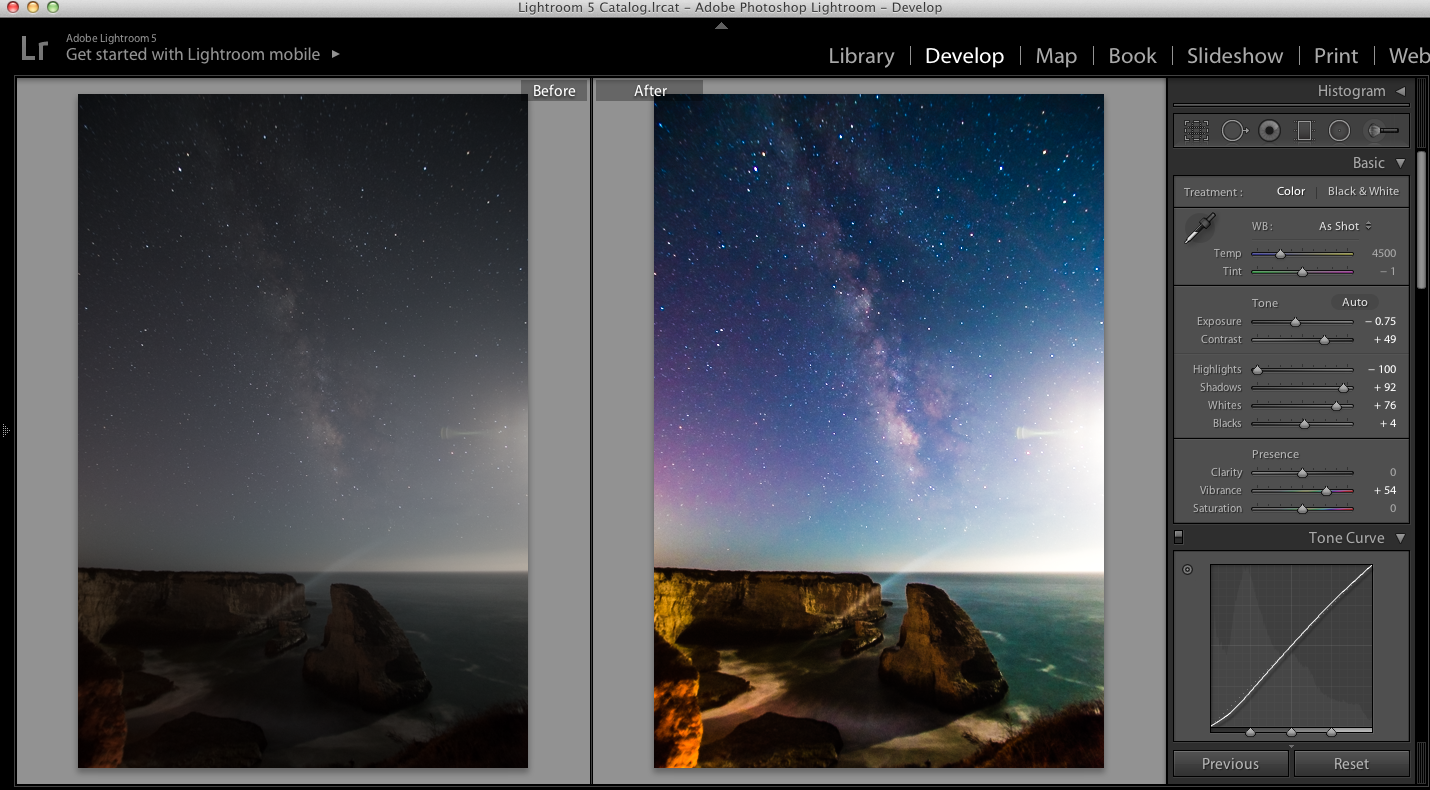Select the Crop Overlay tool
The height and width of the screenshot is (790, 1430).
1196,130
